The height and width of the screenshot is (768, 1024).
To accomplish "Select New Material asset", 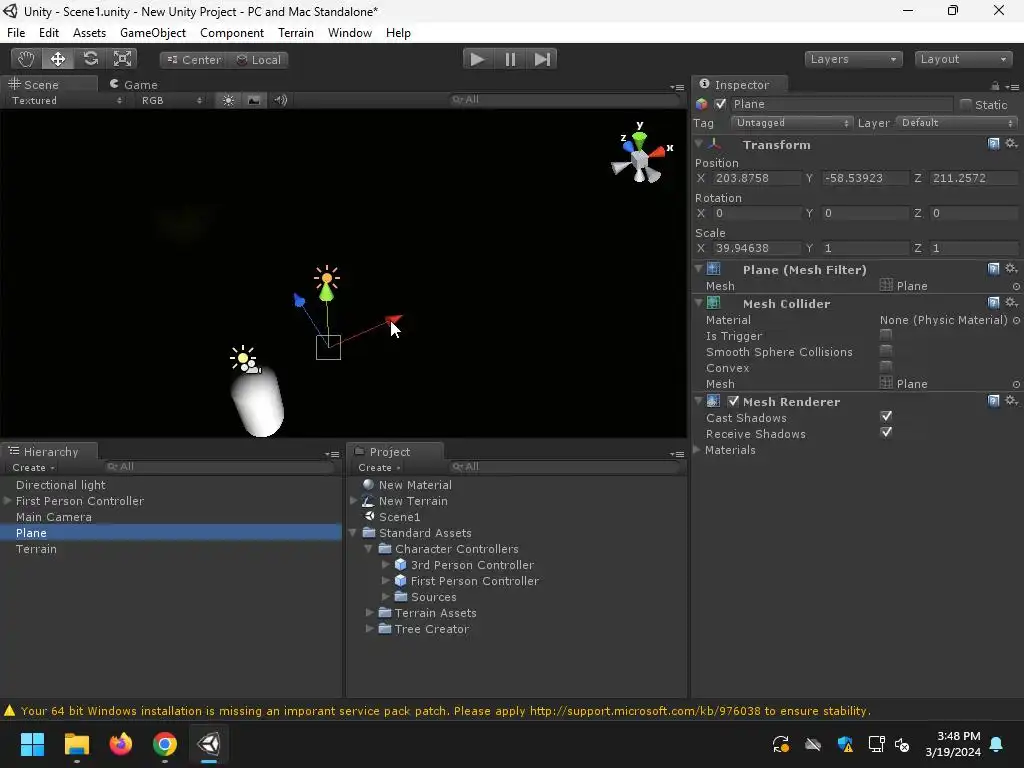I will click(415, 485).
